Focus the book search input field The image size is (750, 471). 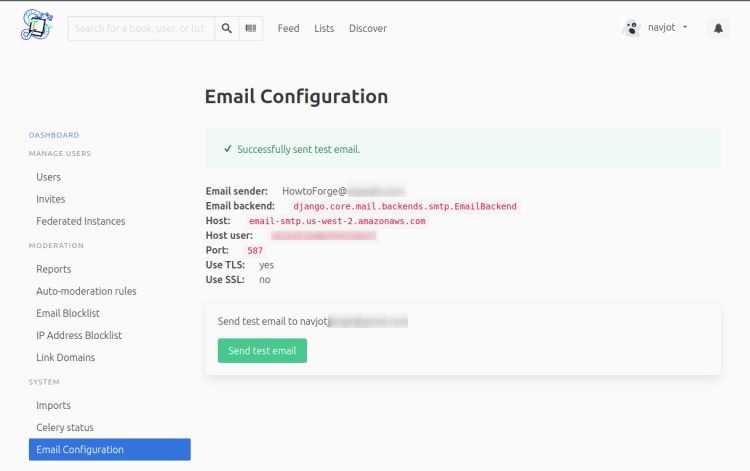(141, 28)
